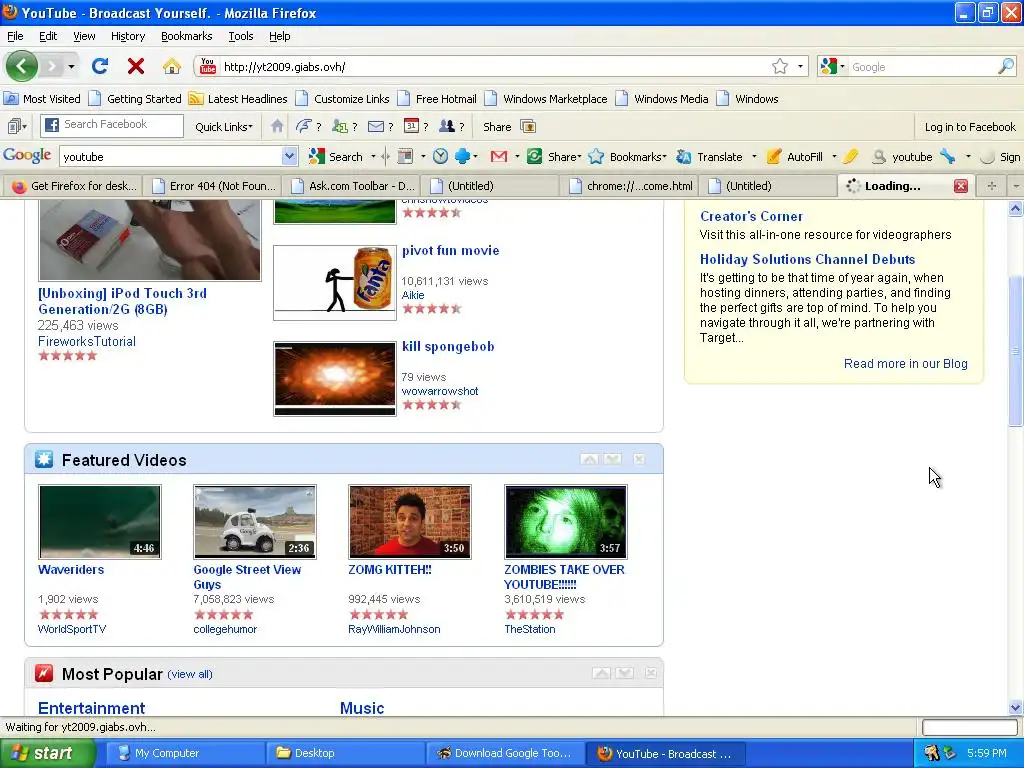1024x768 pixels.
Task: Open Facebook messages envelope icon
Action: click(x=376, y=126)
